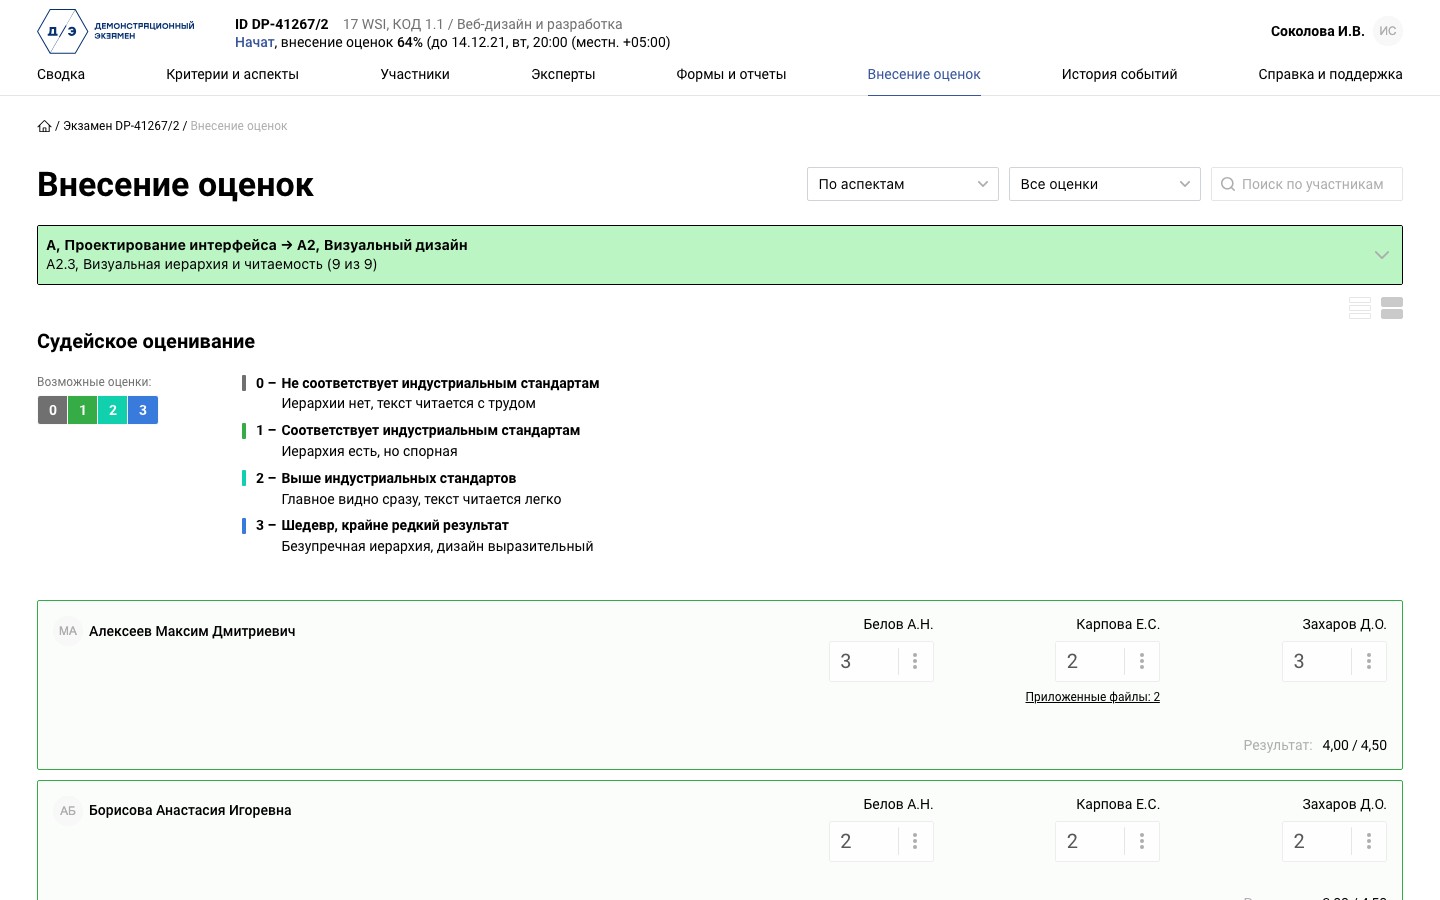The height and width of the screenshot is (900, 1440).
Task: Open the История событий tab
Action: coord(1119,74)
